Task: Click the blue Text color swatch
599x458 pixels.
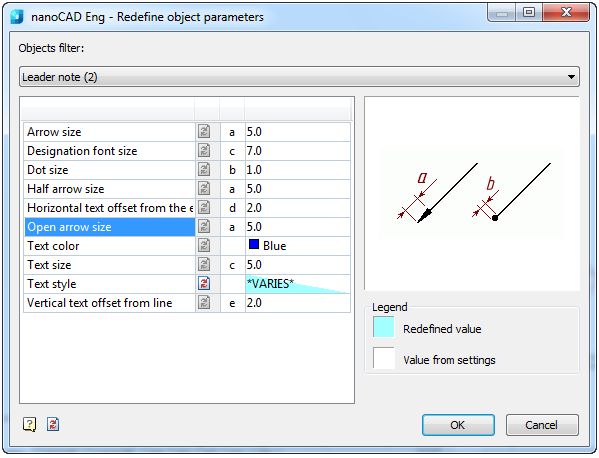Action: coord(254,244)
